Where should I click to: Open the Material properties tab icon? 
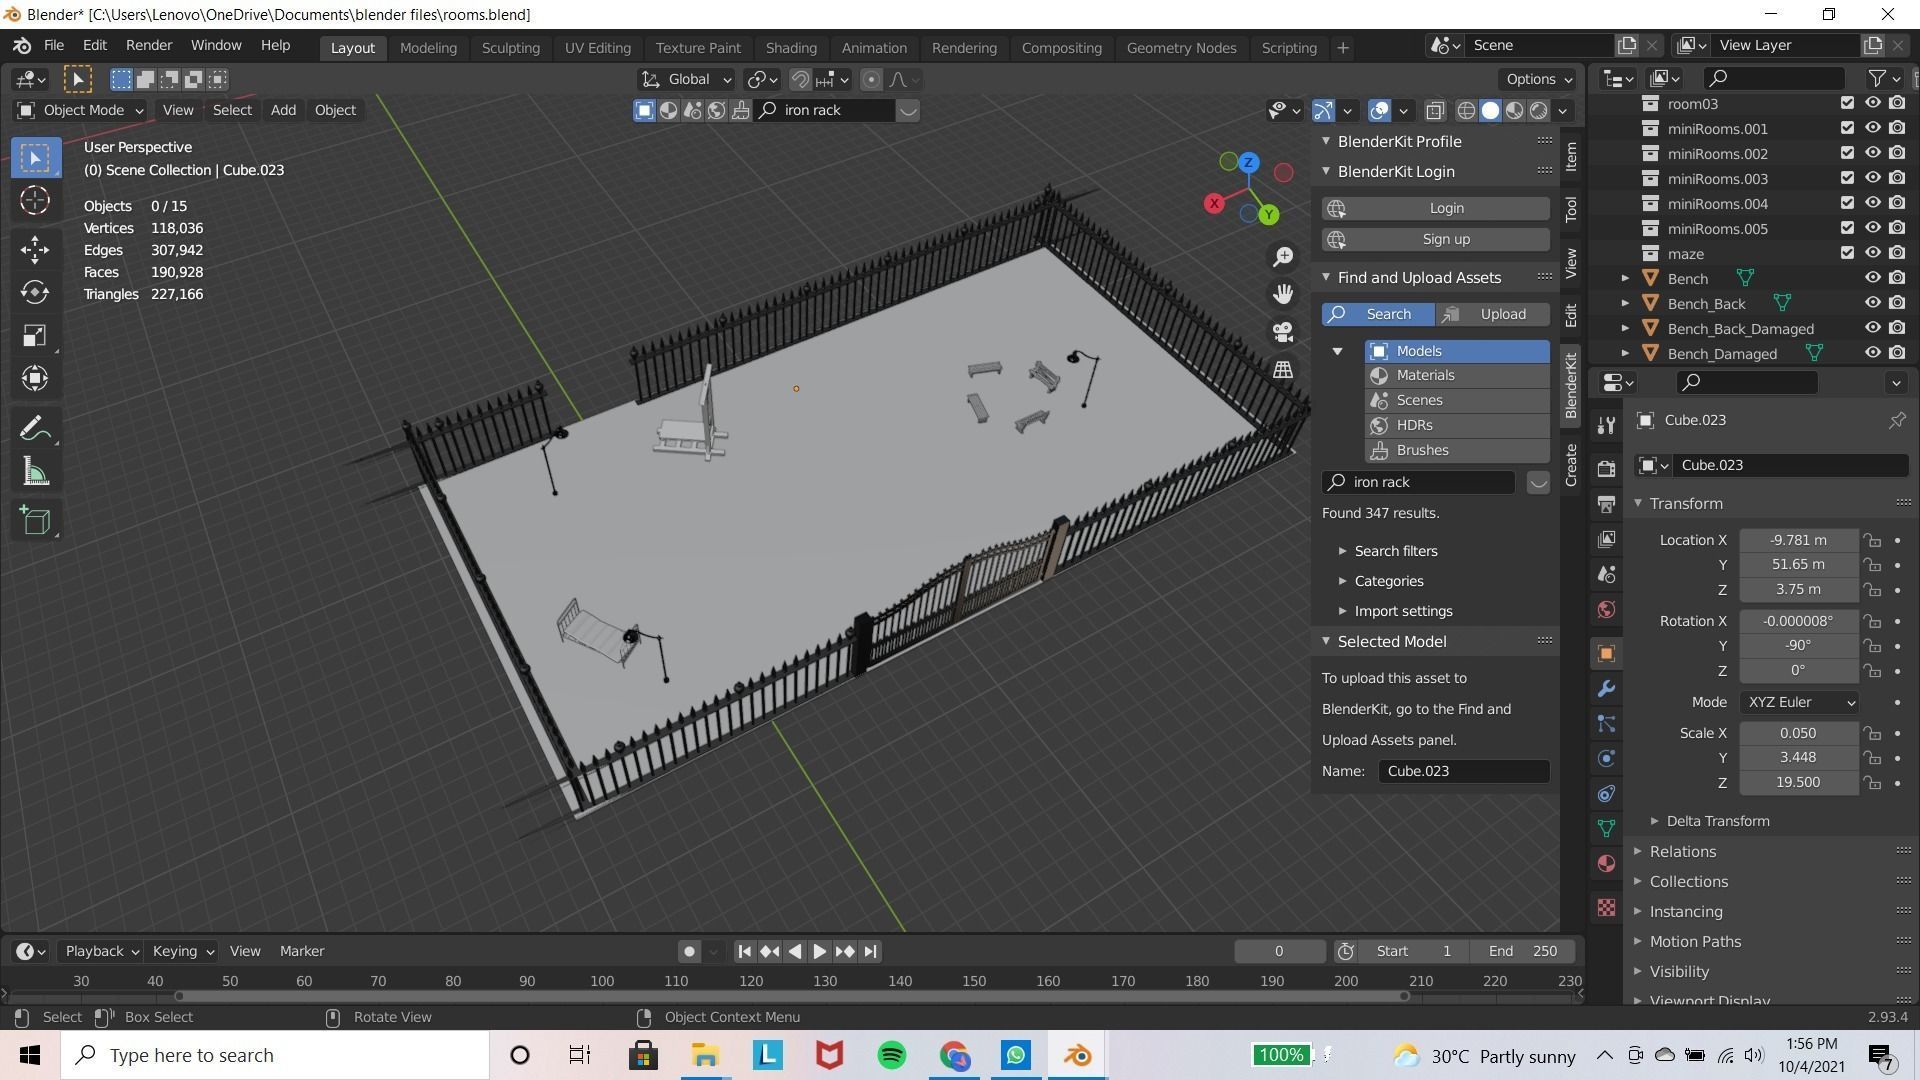click(x=1606, y=864)
